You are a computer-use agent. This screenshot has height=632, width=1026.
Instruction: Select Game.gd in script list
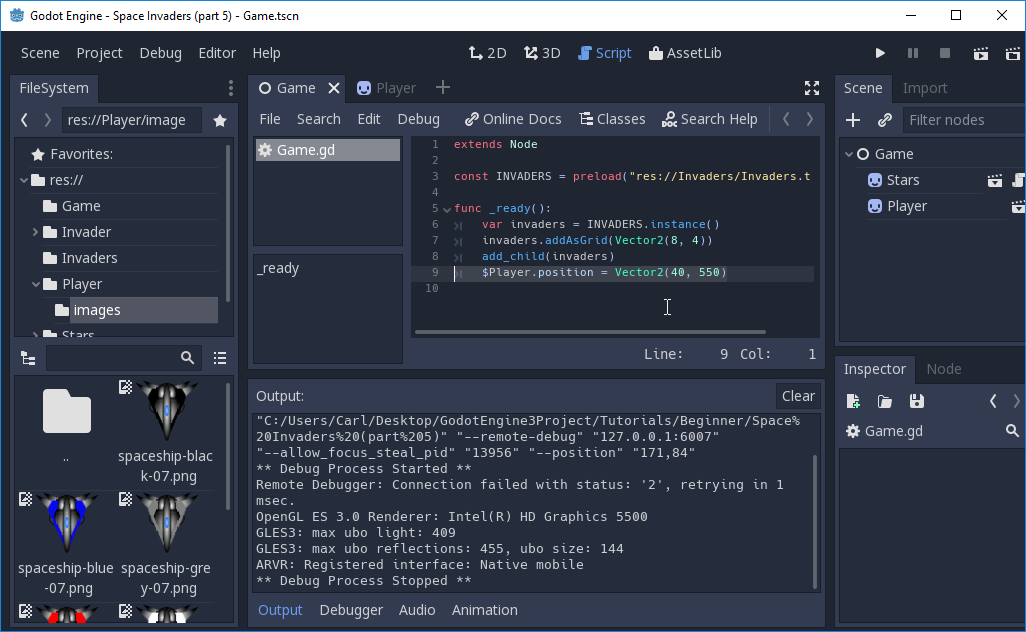pos(327,150)
